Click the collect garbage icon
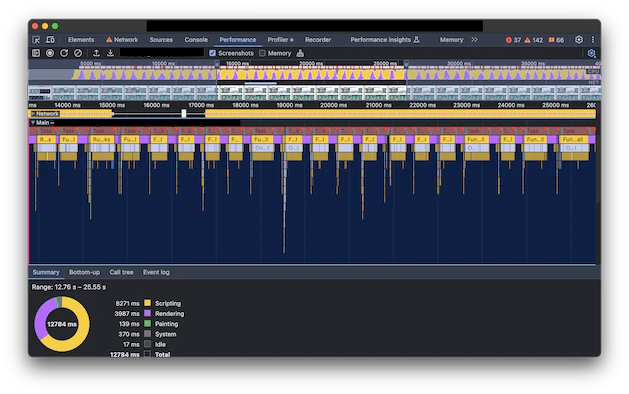629x394 pixels. click(x=300, y=53)
